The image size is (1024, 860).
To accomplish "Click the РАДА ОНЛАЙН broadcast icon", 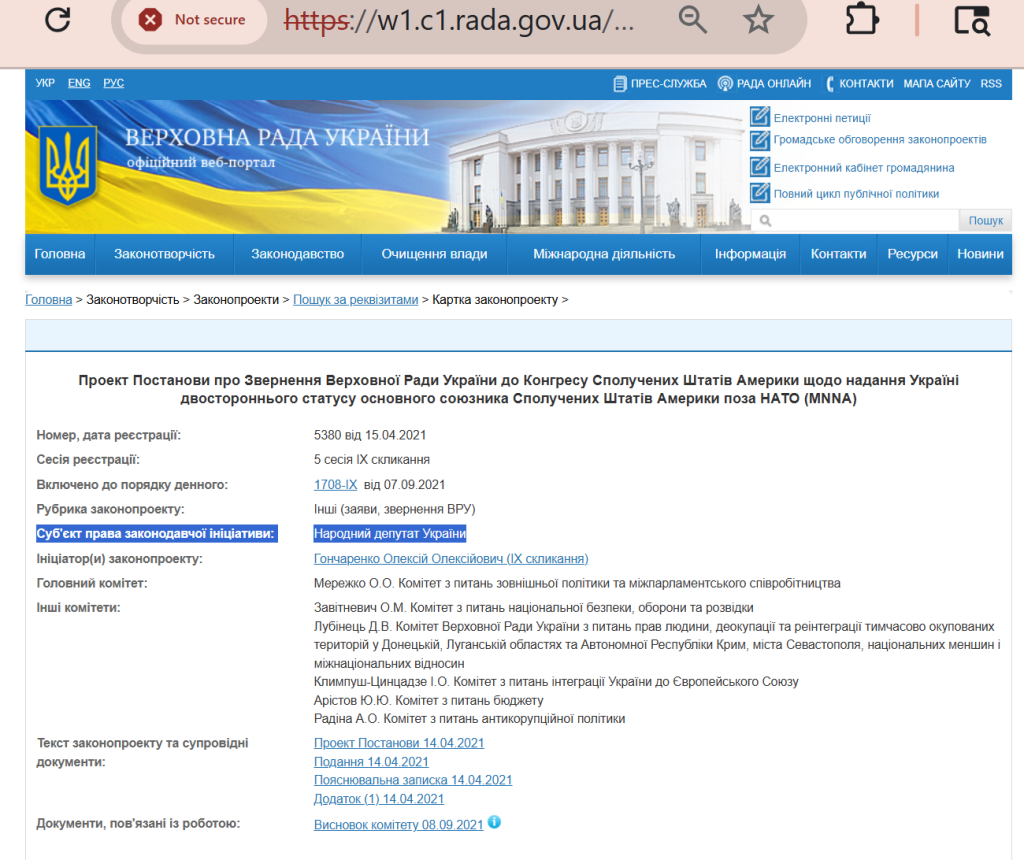I will click(x=725, y=84).
